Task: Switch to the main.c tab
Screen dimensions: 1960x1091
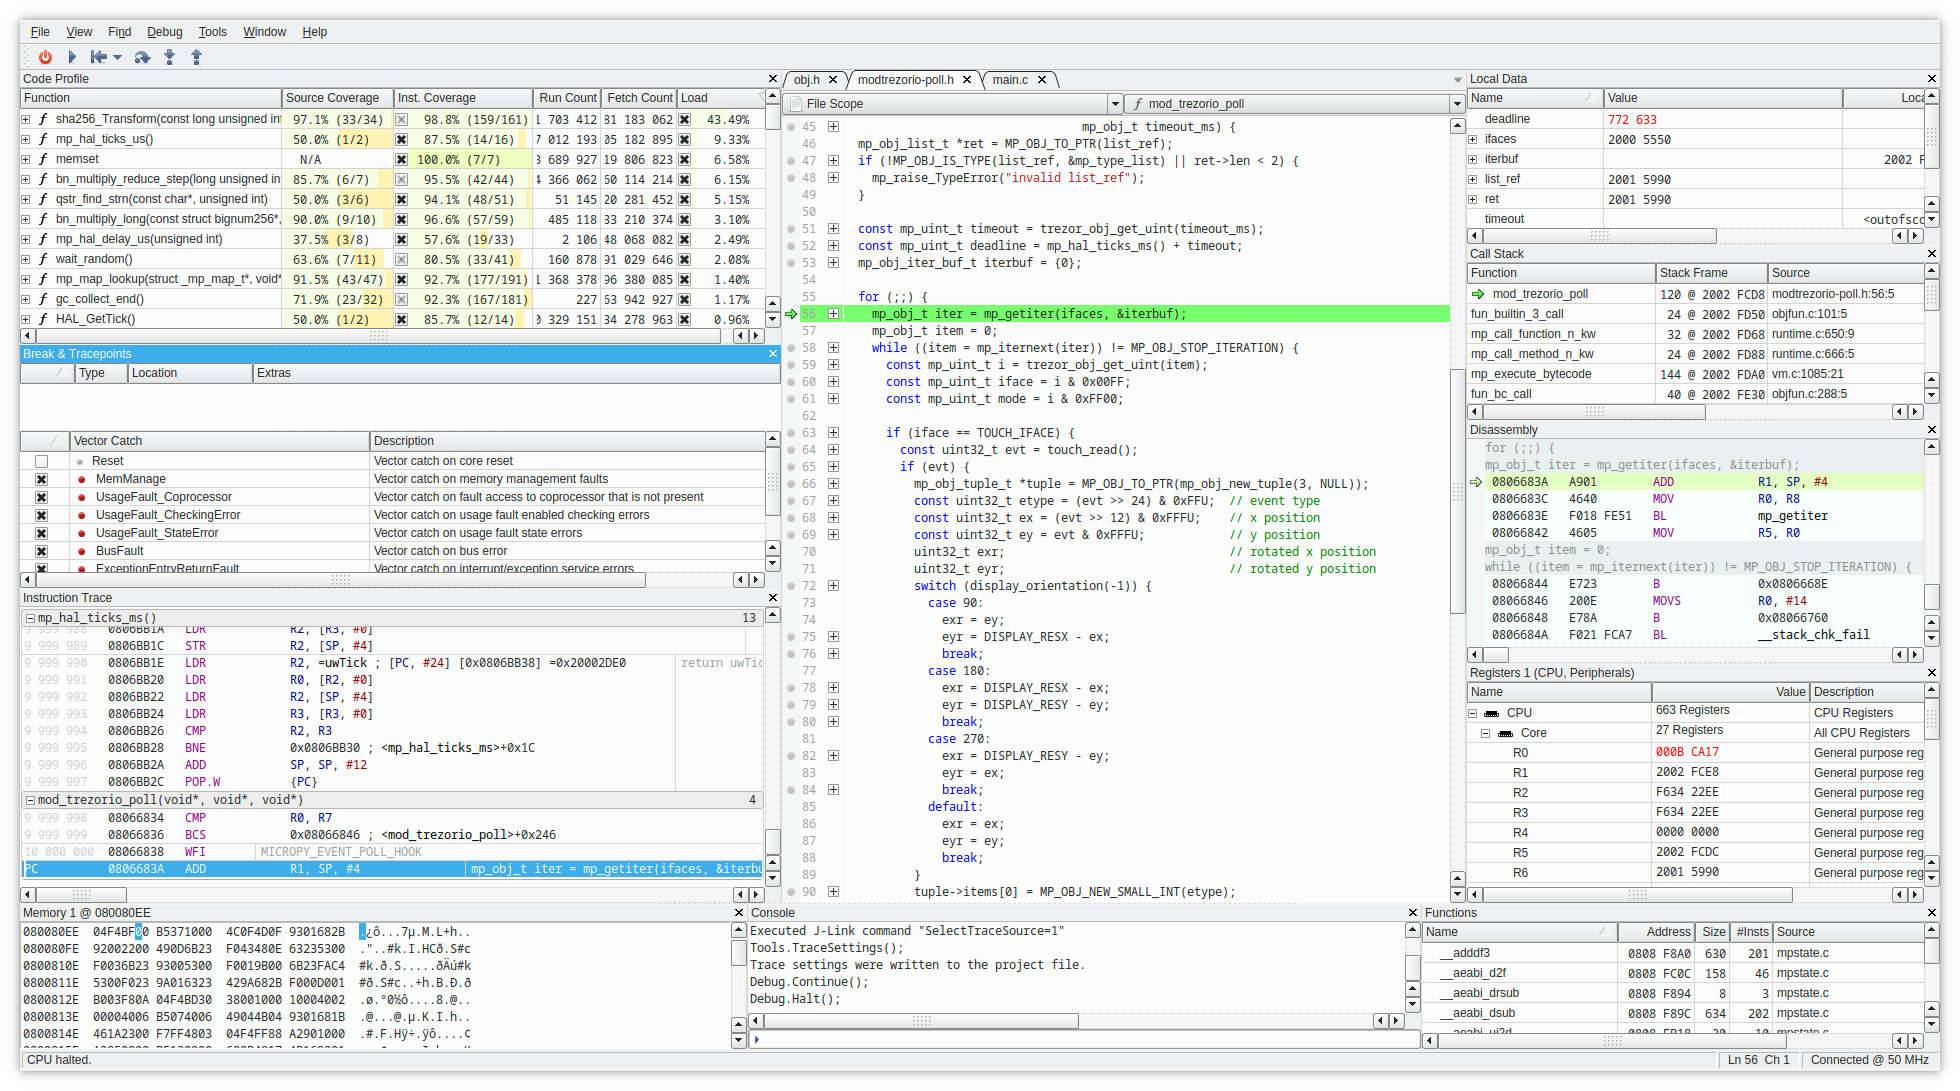Action: tap(1010, 80)
